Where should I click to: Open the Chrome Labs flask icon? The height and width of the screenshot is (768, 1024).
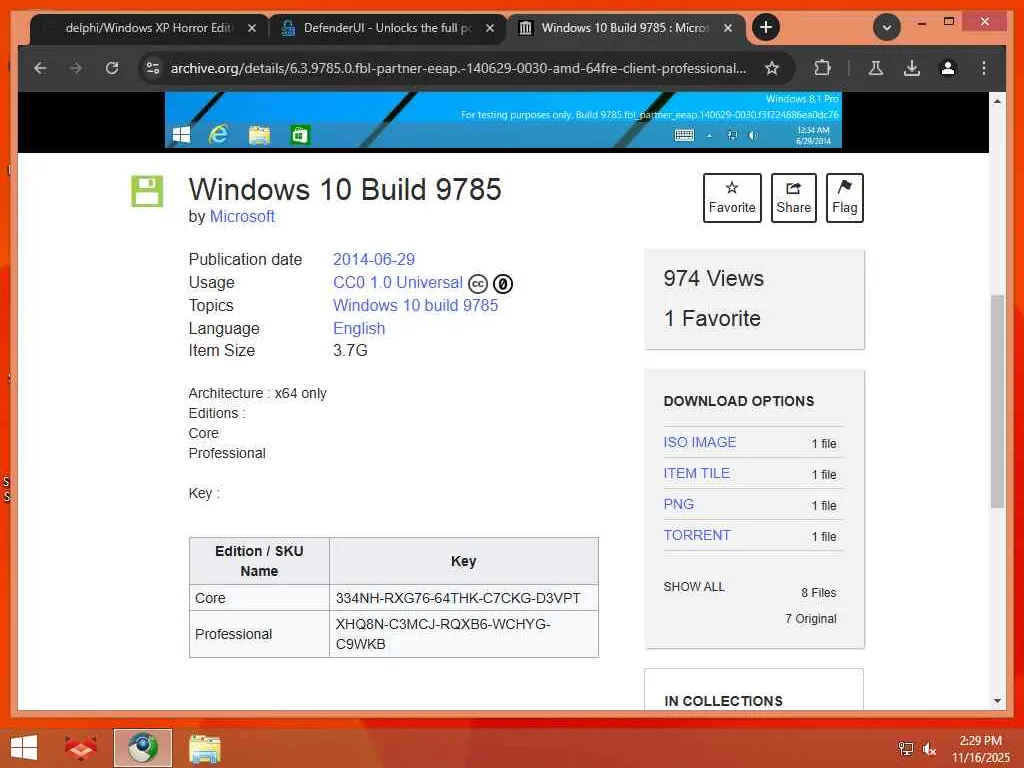(876, 68)
